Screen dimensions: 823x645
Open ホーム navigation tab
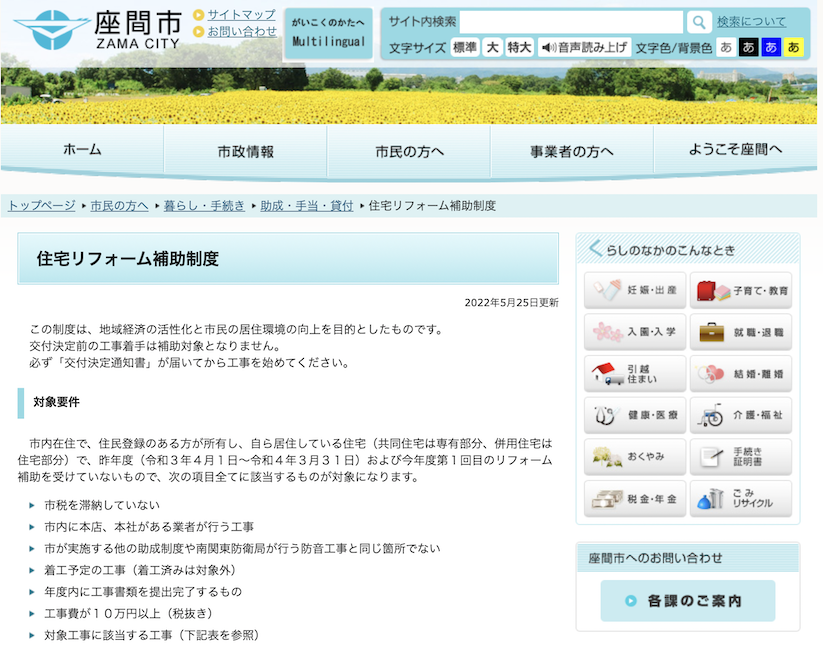(82, 150)
